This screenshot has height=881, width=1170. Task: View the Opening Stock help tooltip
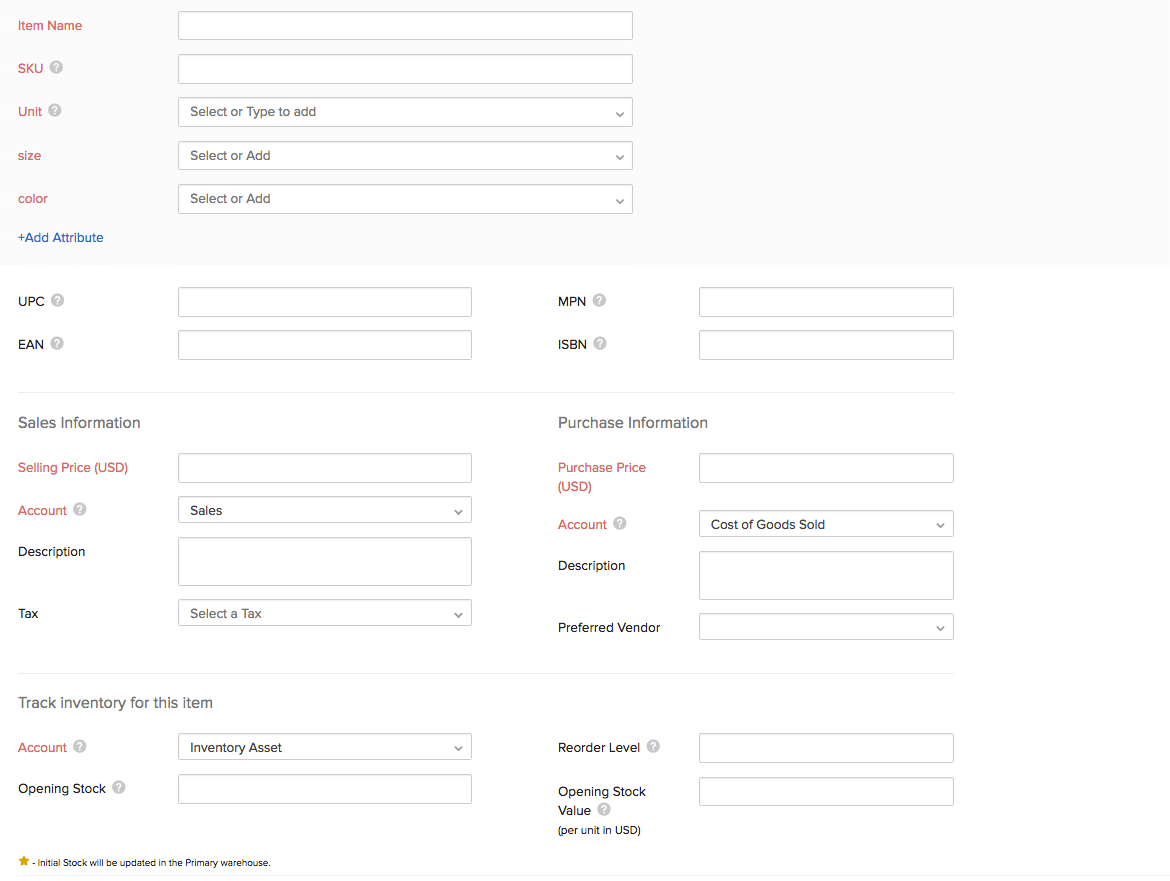pyautogui.click(x=118, y=787)
